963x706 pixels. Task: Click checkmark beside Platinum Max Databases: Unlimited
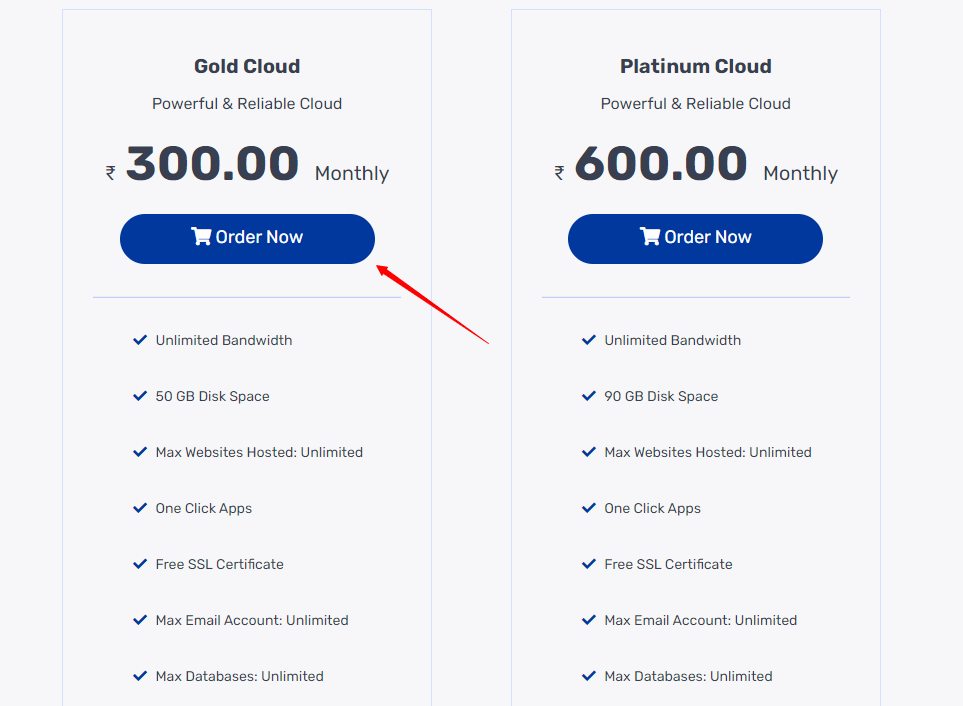point(588,675)
